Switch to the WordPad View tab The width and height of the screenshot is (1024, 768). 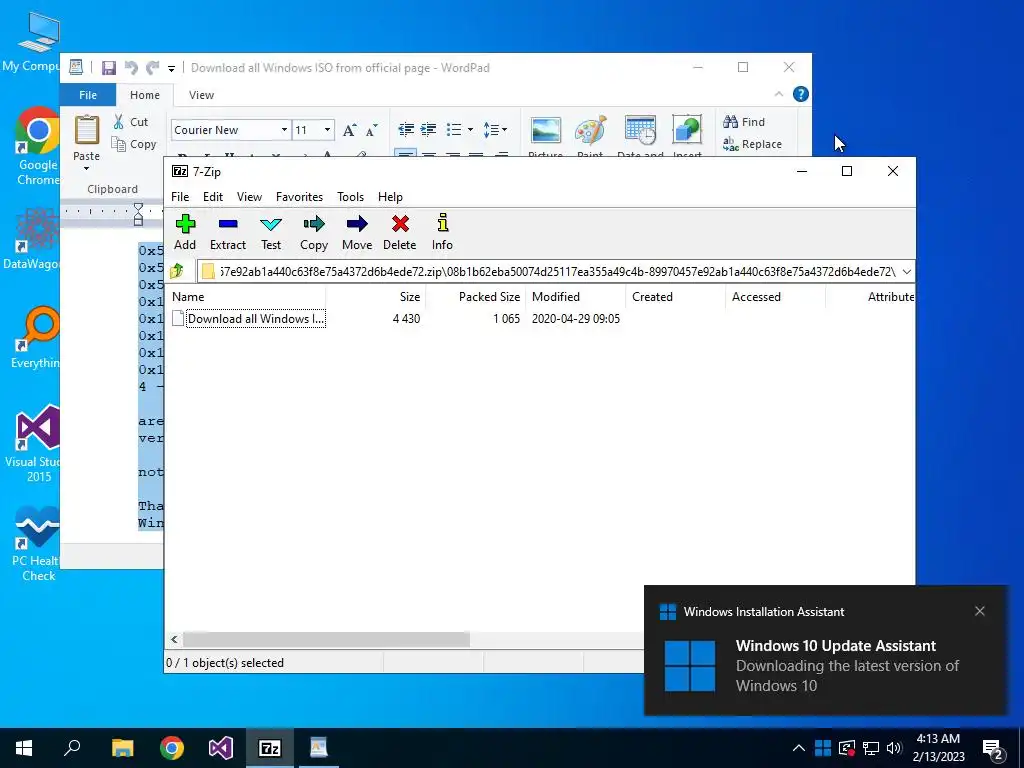(x=201, y=95)
